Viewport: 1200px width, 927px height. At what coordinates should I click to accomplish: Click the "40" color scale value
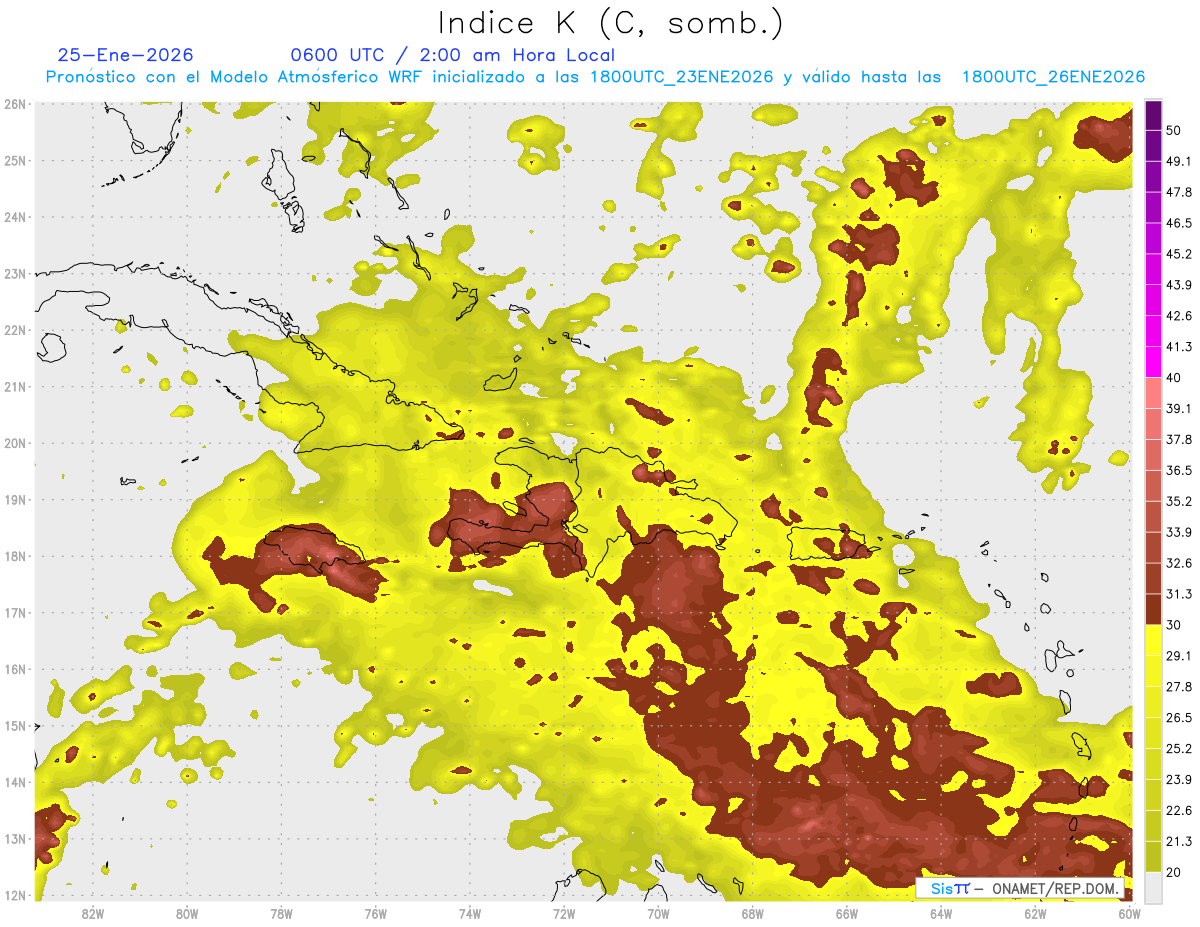[1173, 377]
